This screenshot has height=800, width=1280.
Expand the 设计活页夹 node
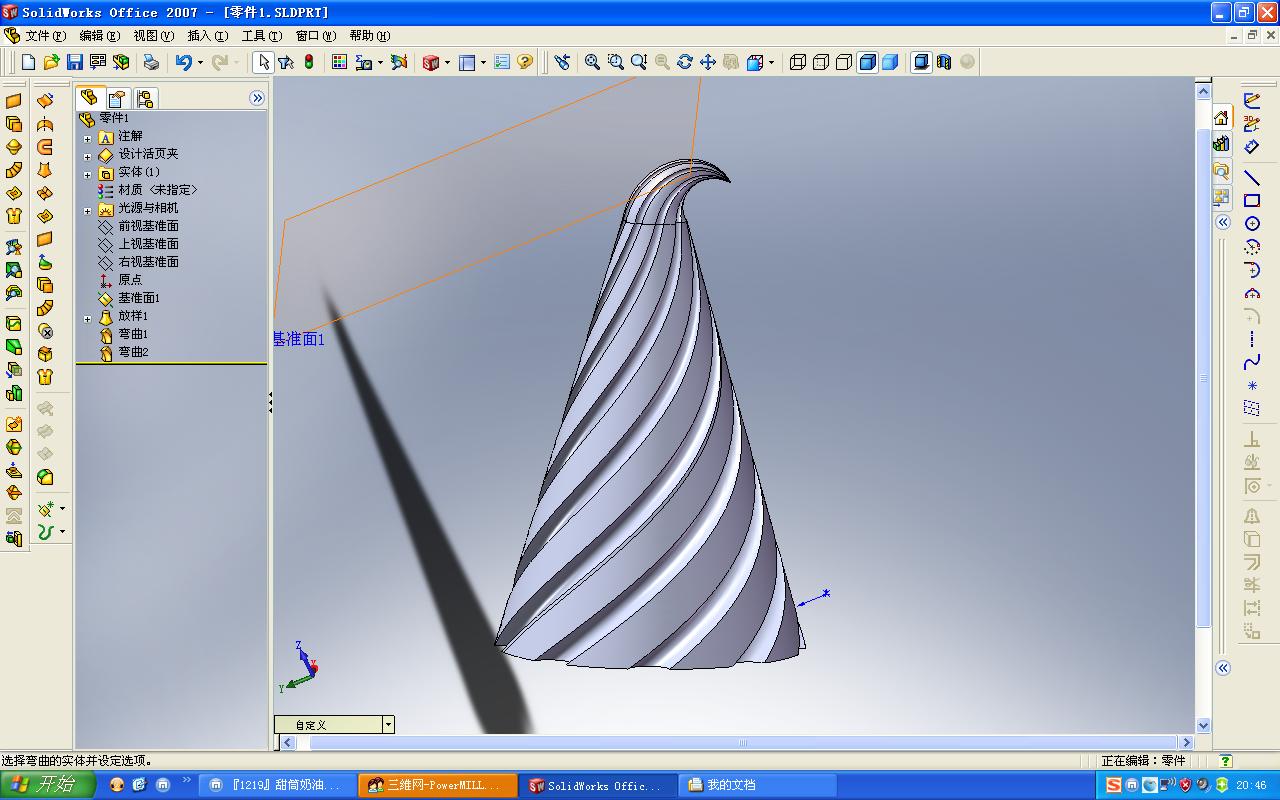pyautogui.click(x=87, y=156)
